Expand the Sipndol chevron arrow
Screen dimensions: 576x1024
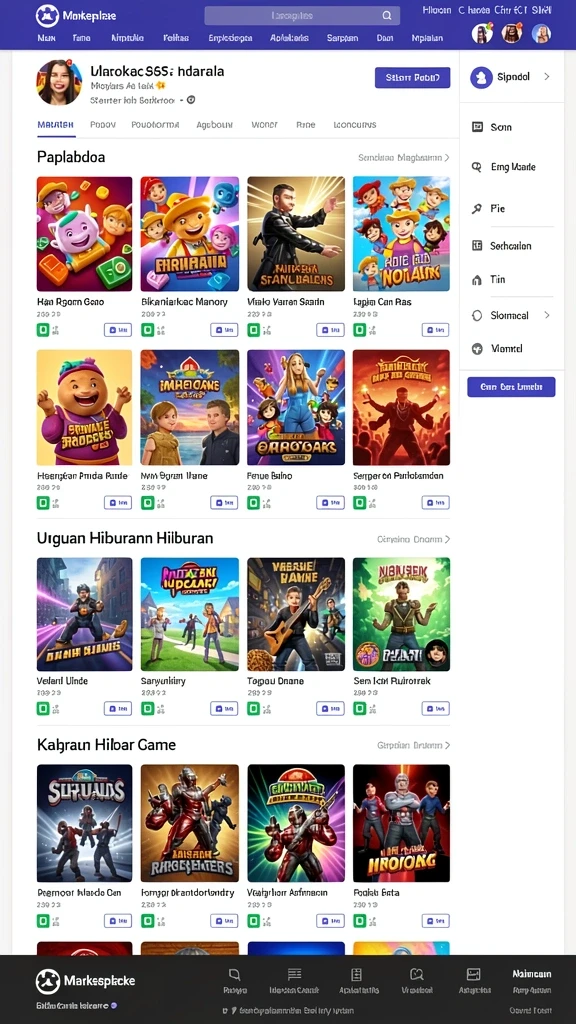click(x=547, y=76)
